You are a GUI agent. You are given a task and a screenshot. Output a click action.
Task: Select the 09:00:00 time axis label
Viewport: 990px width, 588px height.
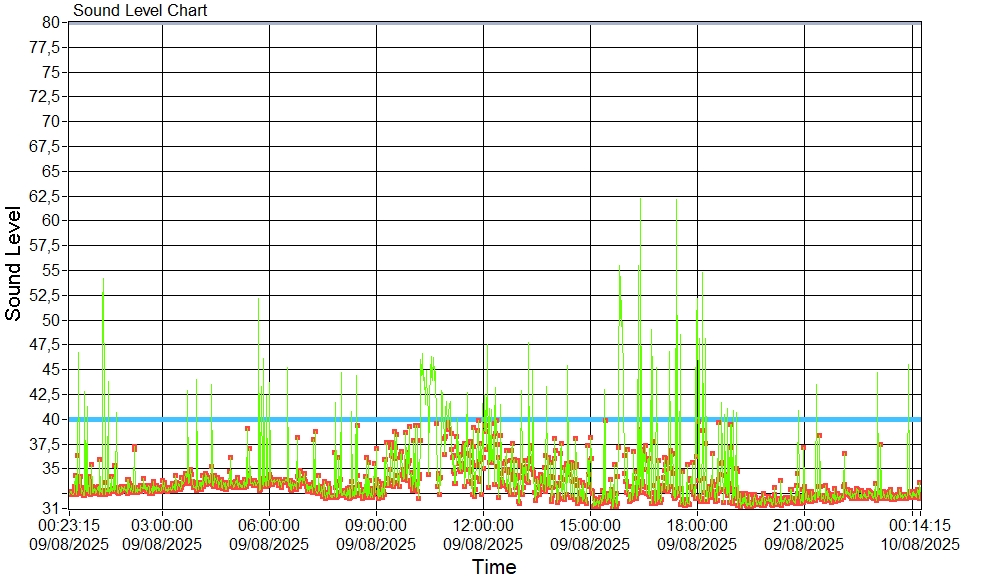[x=376, y=525]
